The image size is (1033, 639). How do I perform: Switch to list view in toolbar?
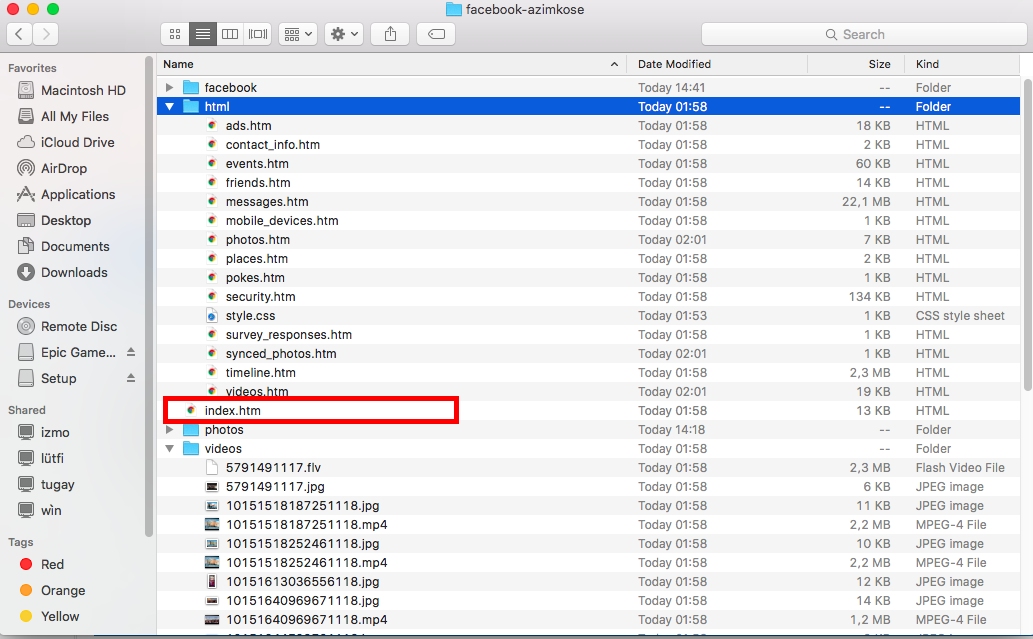click(202, 34)
